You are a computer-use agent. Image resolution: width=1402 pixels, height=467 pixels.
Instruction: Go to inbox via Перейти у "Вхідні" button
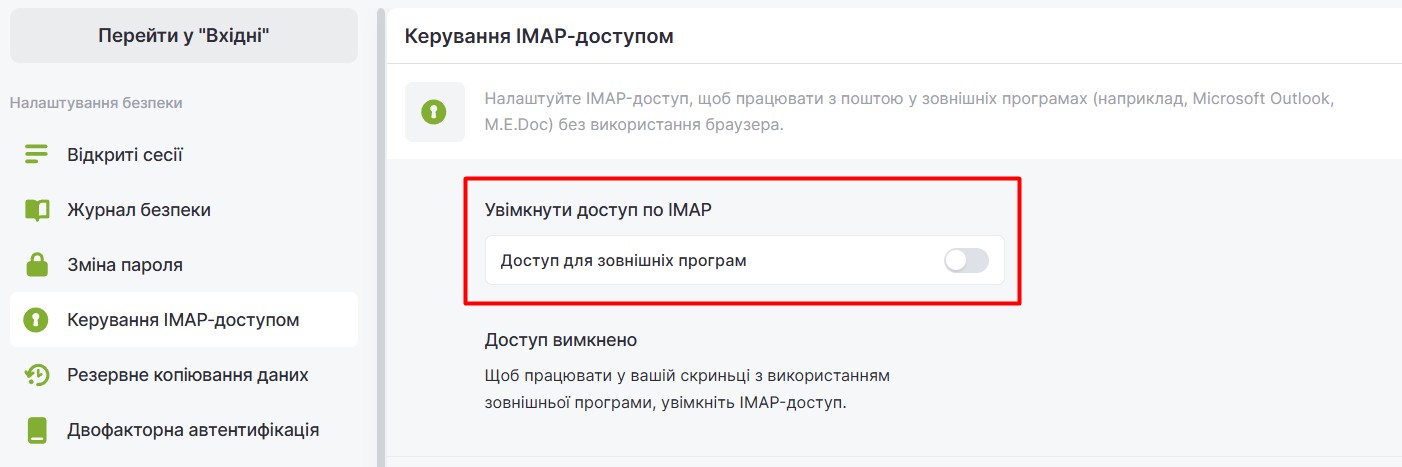(184, 35)
